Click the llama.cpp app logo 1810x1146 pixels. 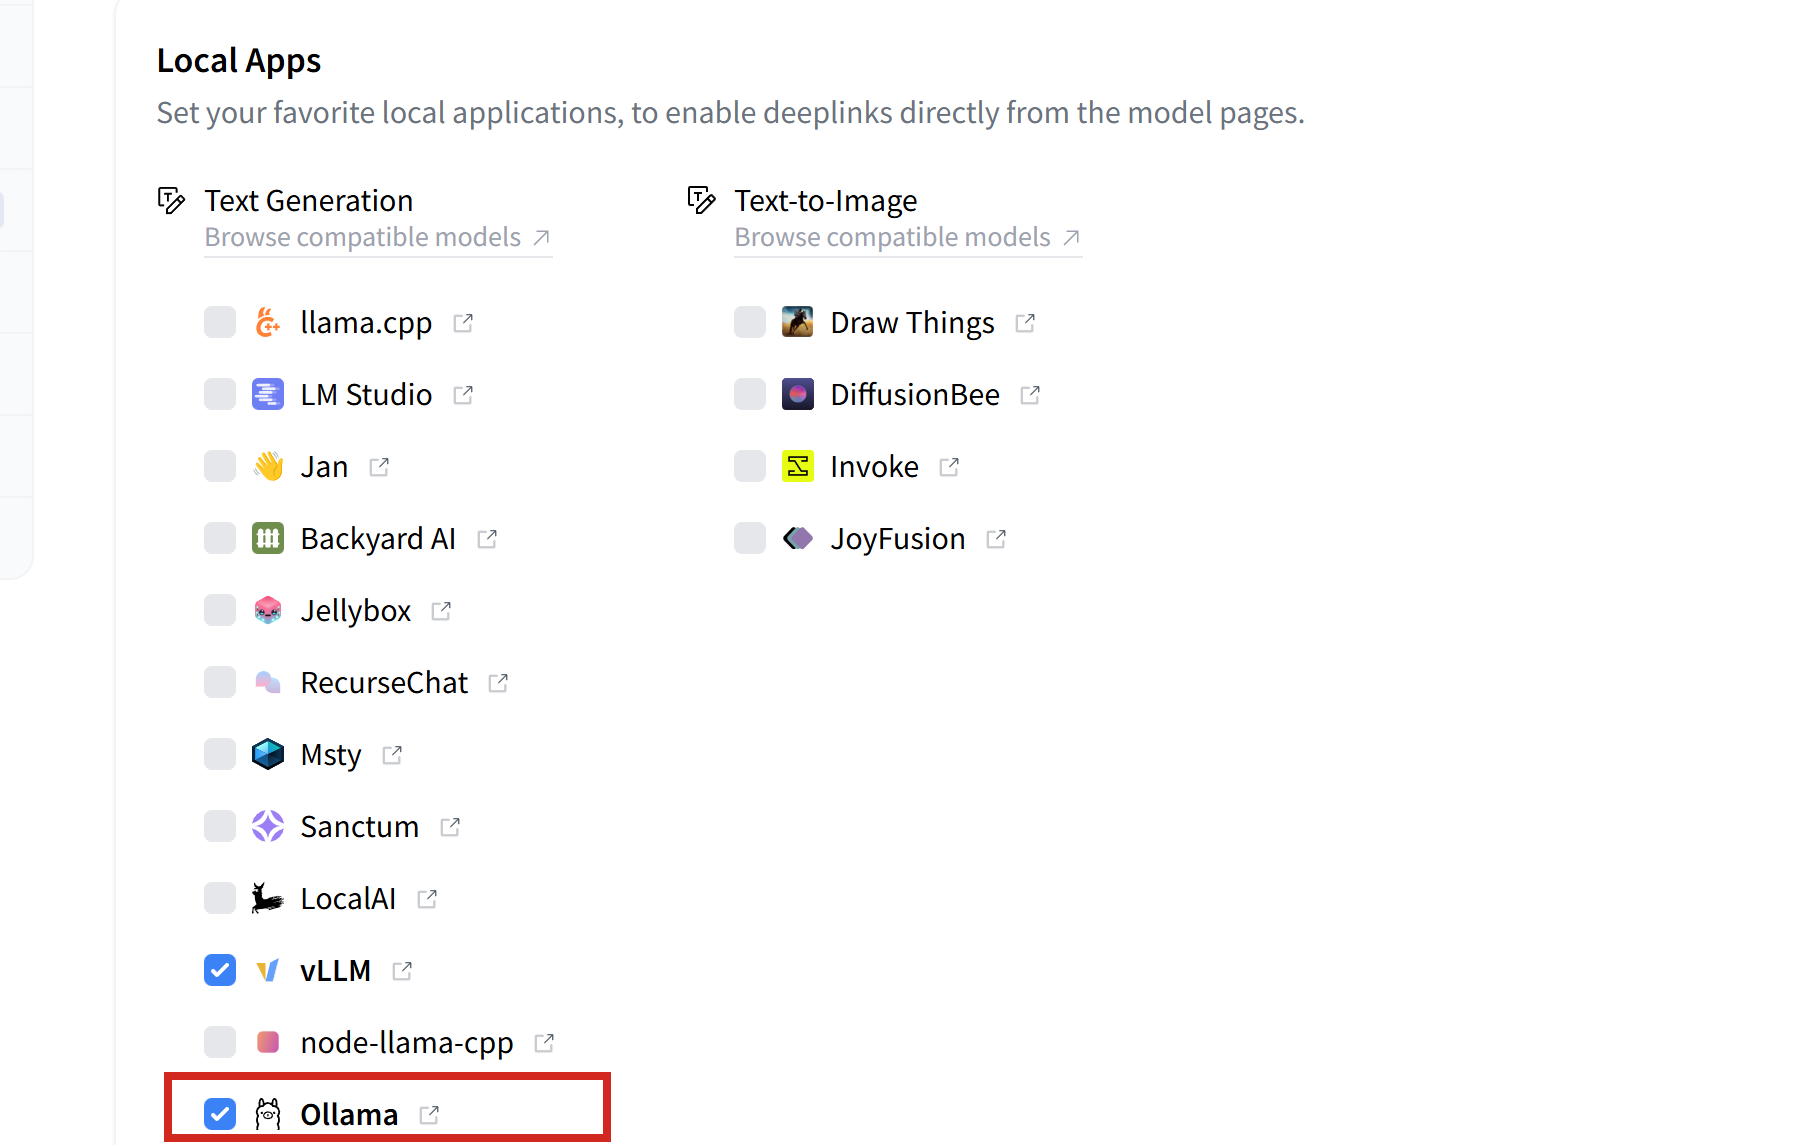point(268,323)
